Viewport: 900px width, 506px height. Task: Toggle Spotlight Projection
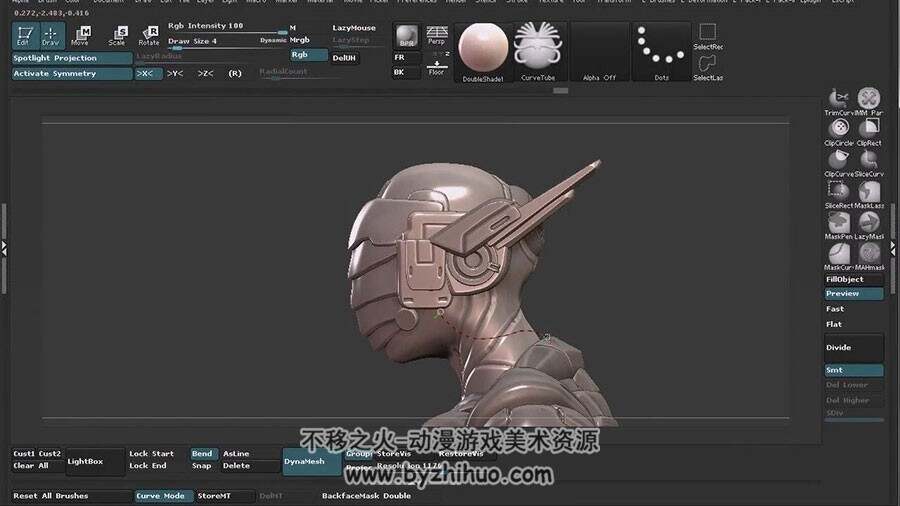[x=72, y=58]
